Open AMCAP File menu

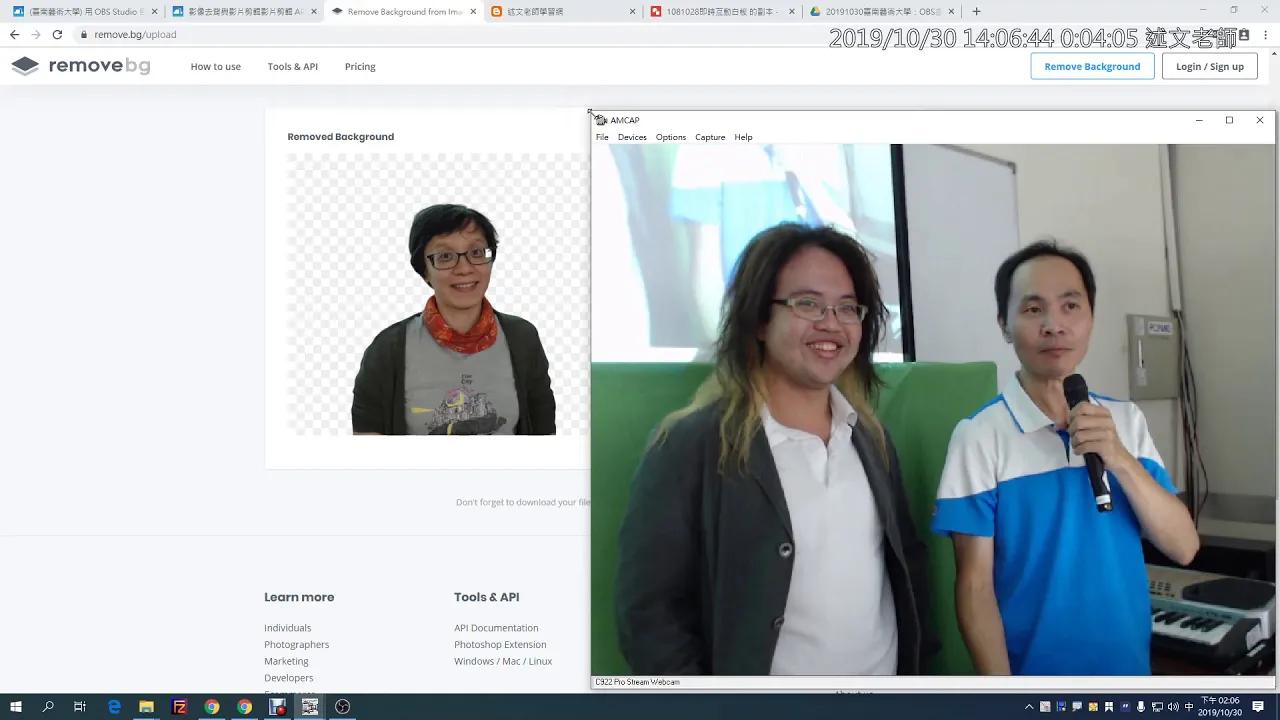602,137
